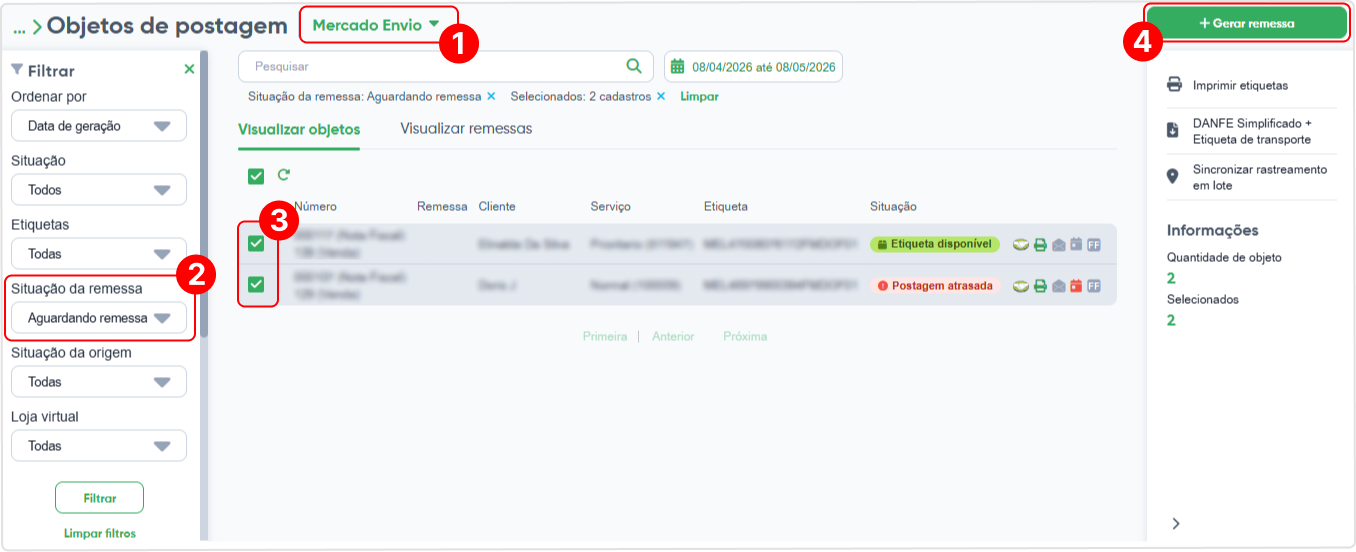
Task: Go to Primeira page link
Action: pos(605,337)
